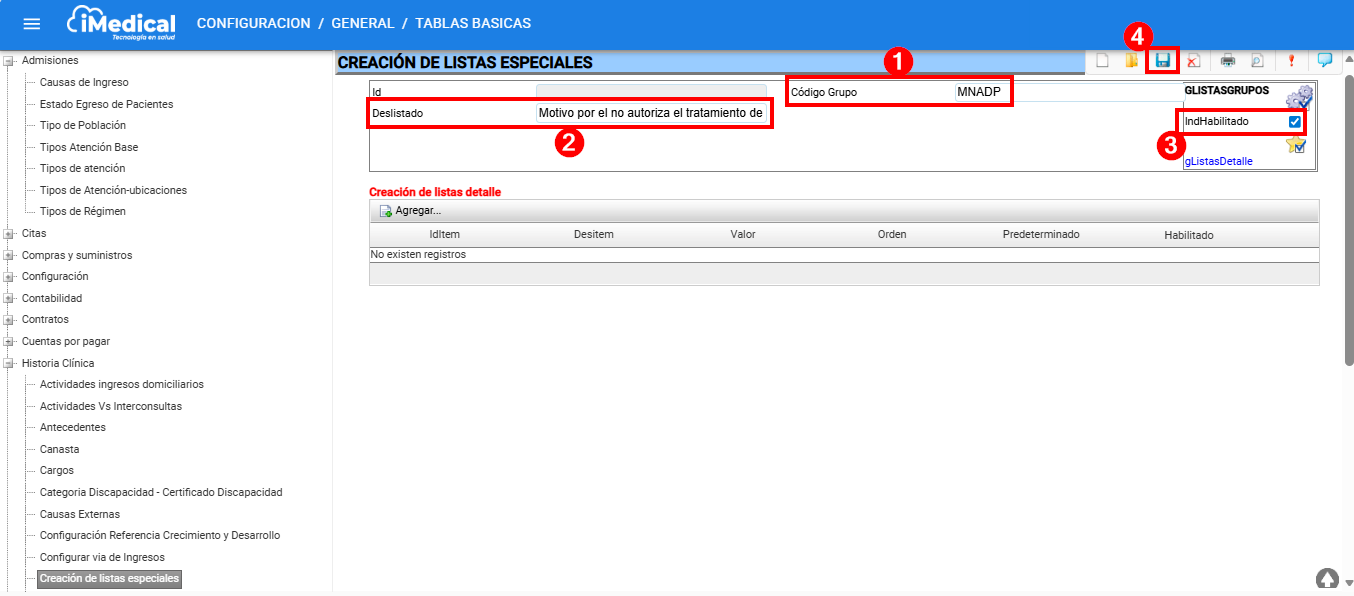
Task: Click the Agregar... button
Action: [x=410, y=211]
